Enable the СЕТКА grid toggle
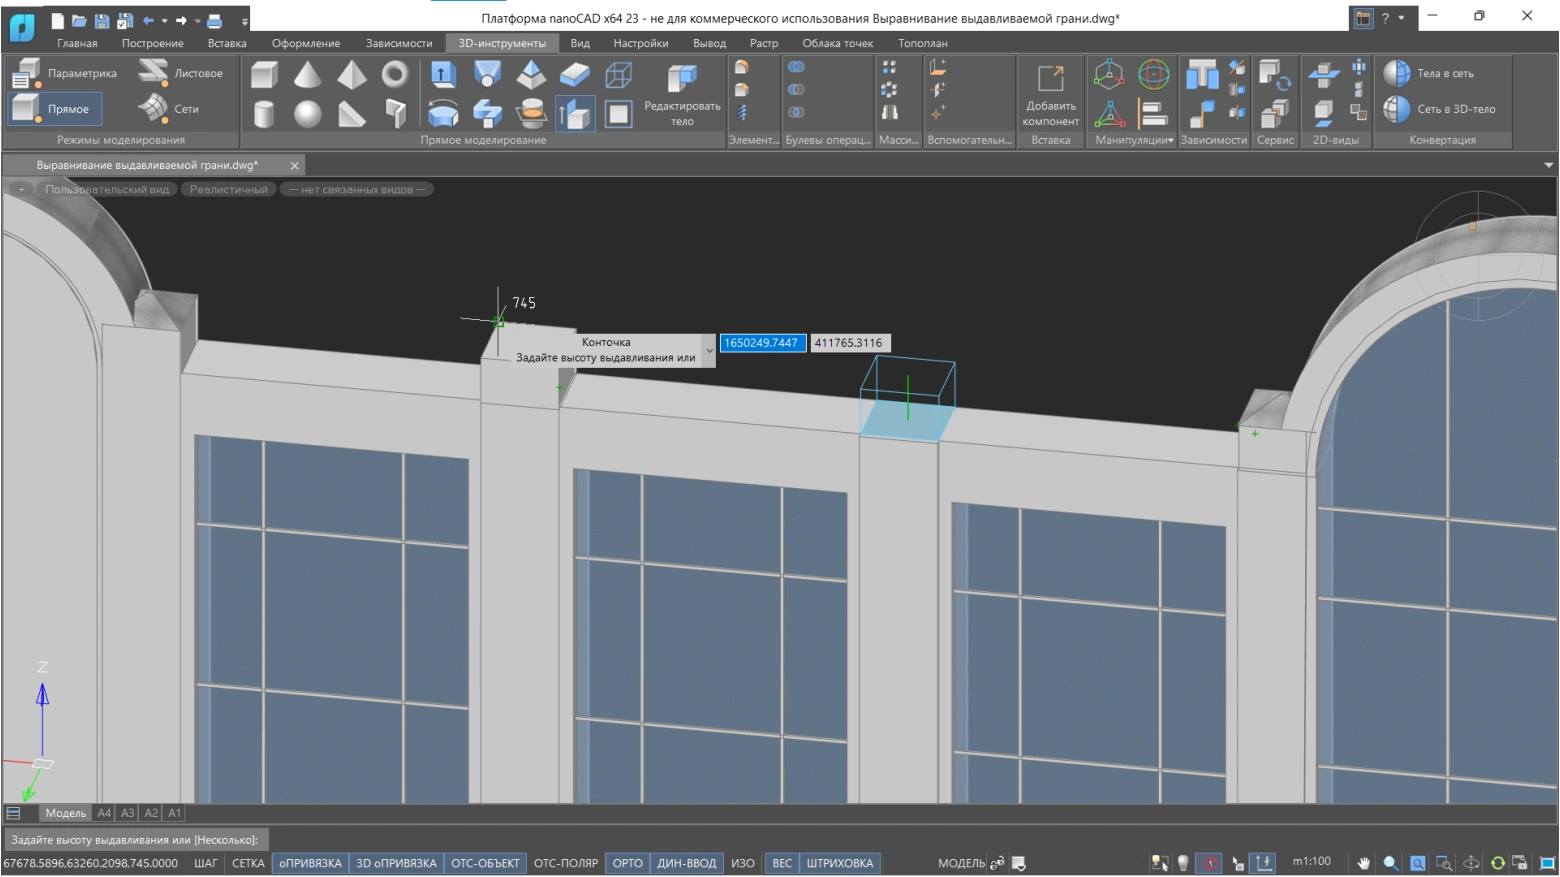The image size is (1560, 877). point(248,863)
